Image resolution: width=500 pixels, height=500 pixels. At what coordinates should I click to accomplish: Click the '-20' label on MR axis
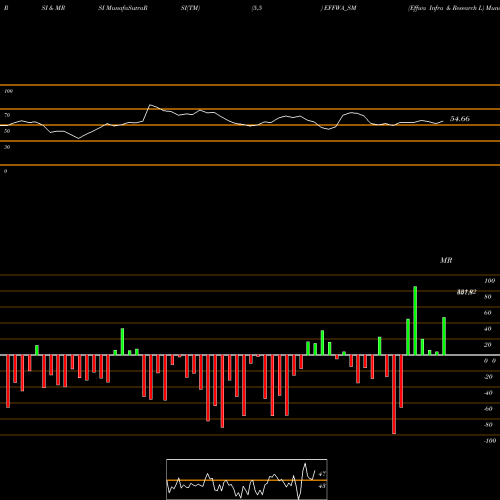tap(488, 377)
